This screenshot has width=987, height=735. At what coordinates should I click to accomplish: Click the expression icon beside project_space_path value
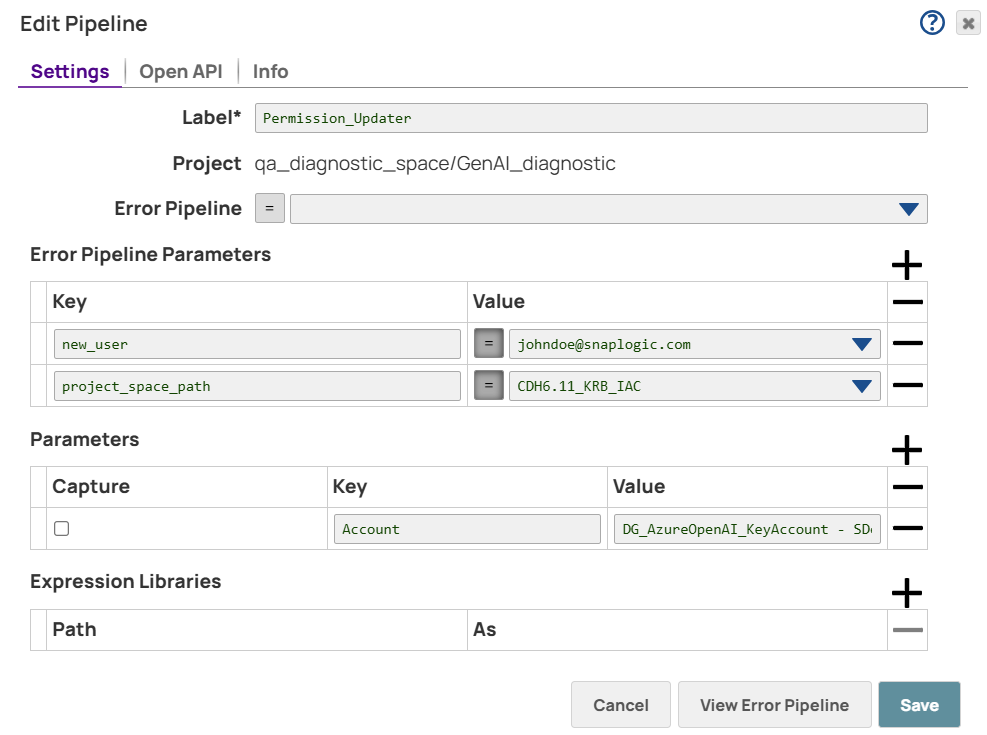click(488, 385)
